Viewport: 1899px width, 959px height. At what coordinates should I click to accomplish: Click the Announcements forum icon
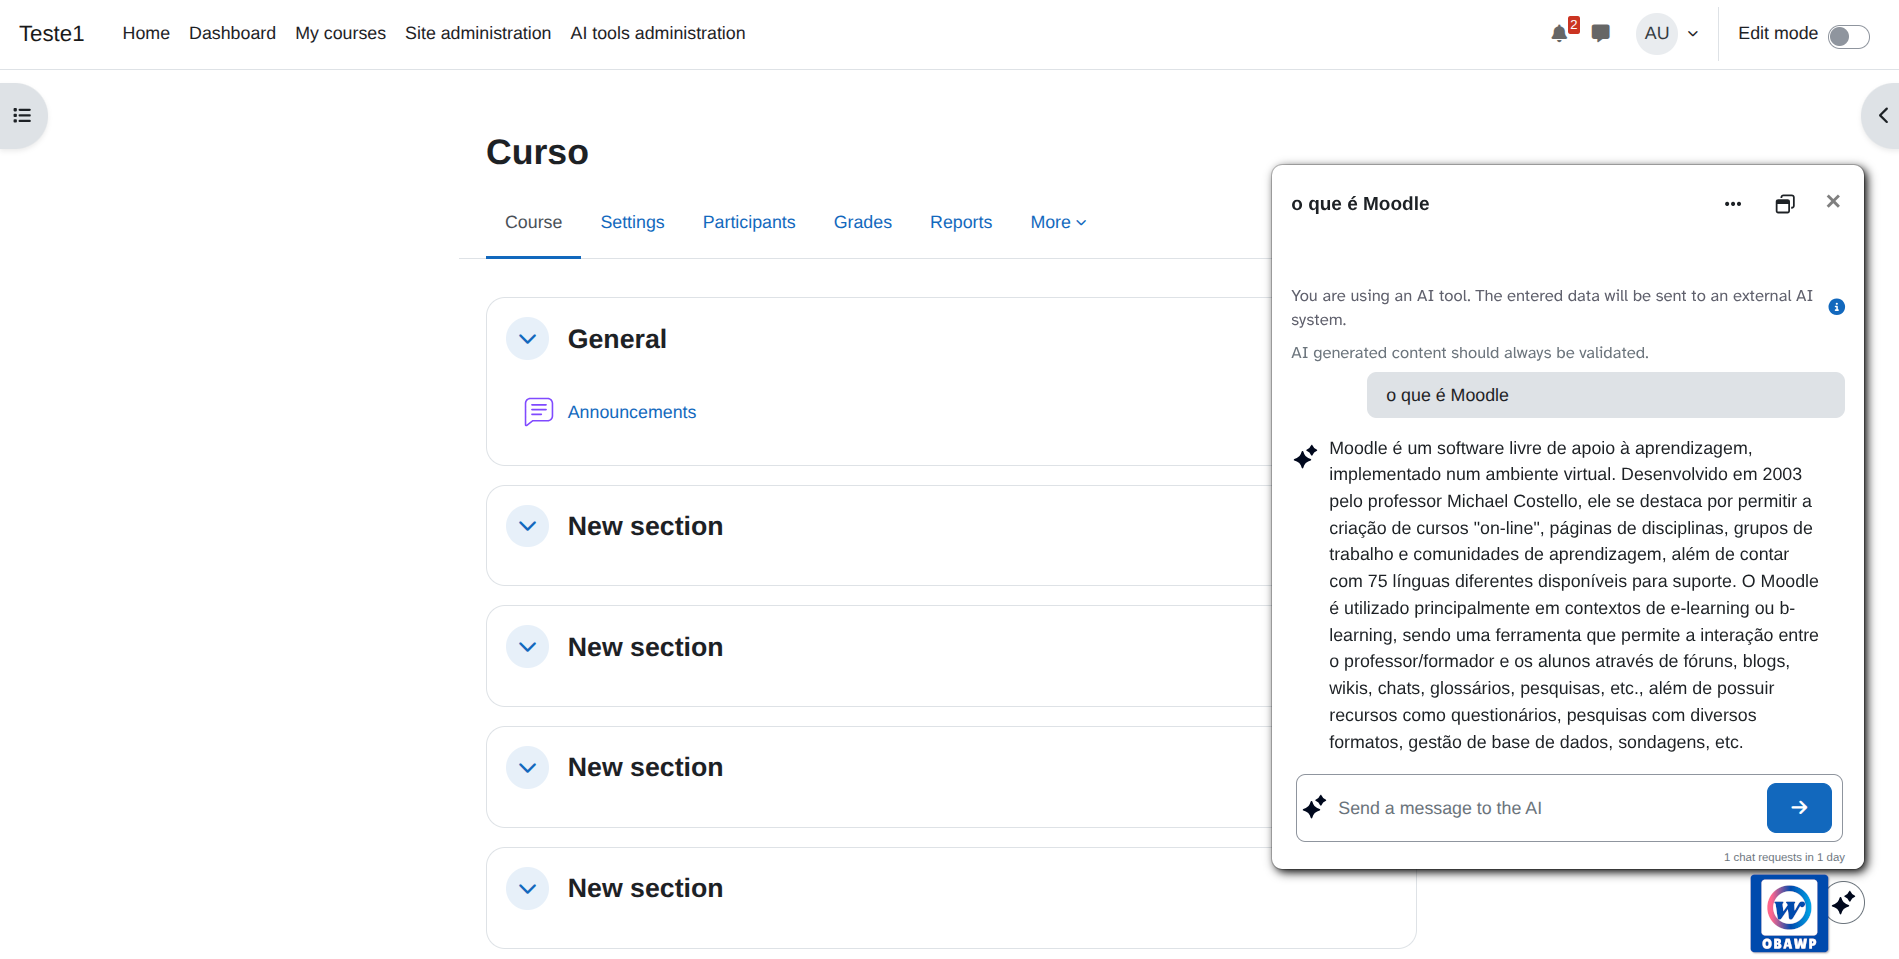[x=538, y=412]
